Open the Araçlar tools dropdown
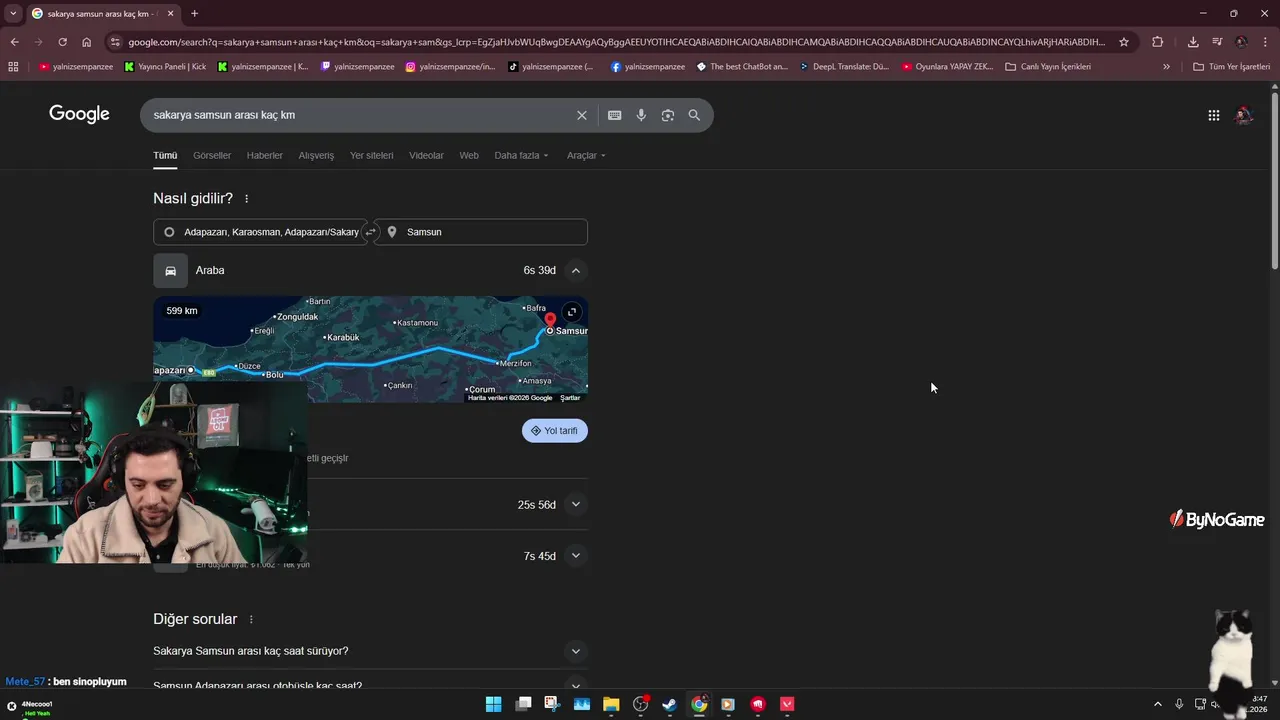This screenshot has height=720, width=1280. click(586, 156)
